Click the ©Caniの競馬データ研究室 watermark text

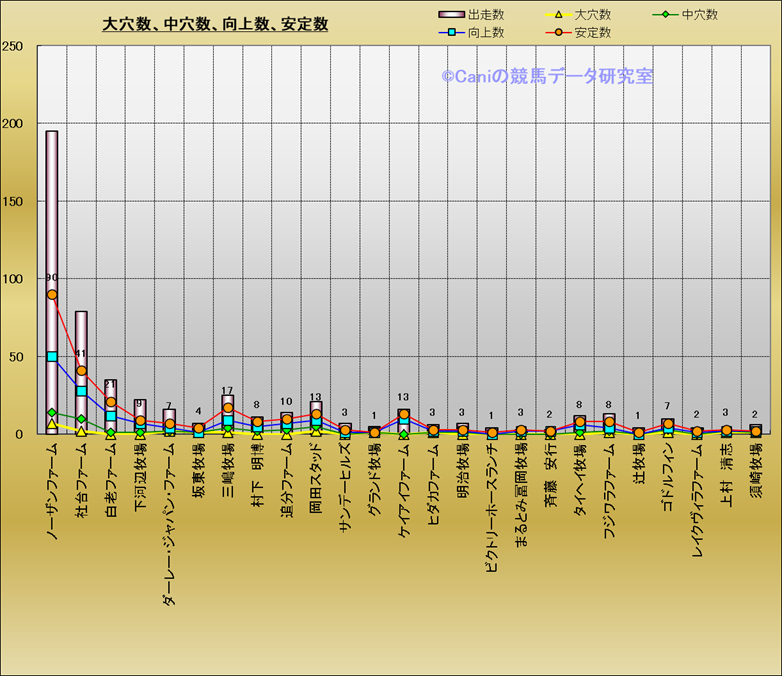pos(547,76)
